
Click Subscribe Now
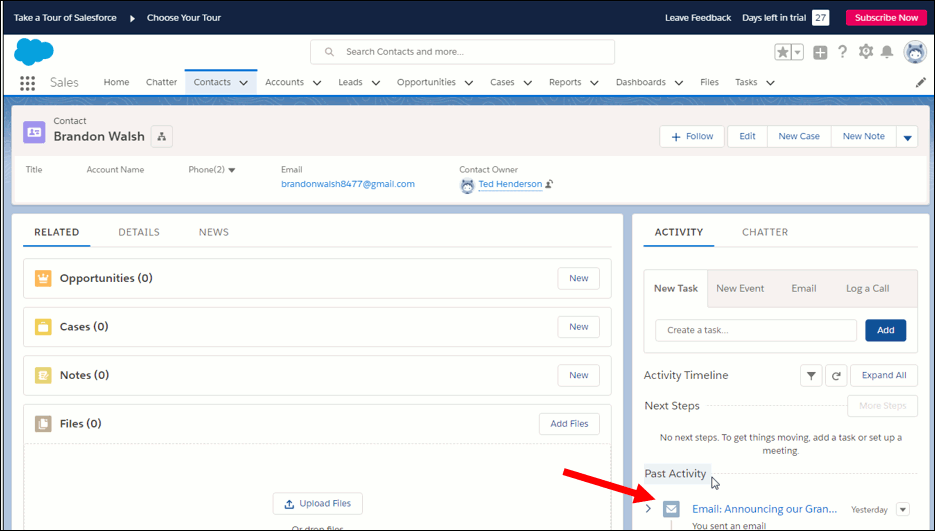pos(886,18)
